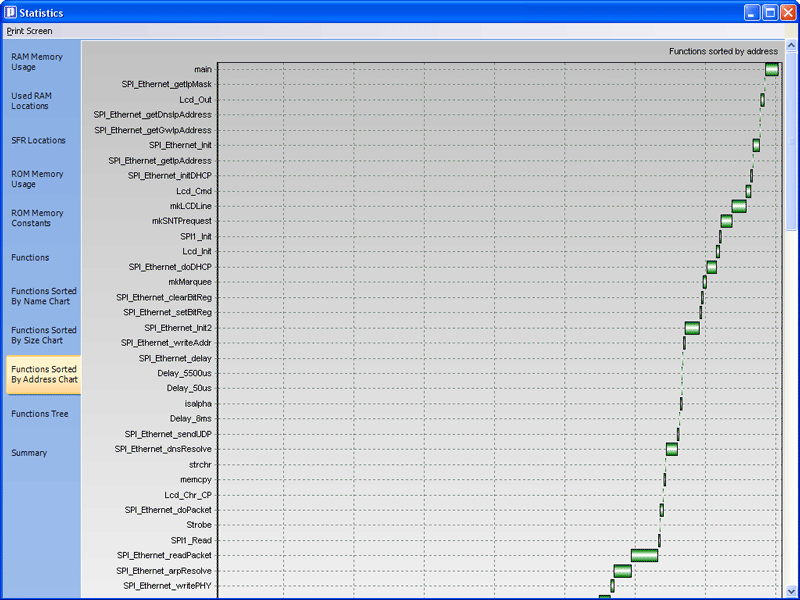800x600 pixels.
Task: Click the SPI_Ethernet_getIpMask label
Action: tap(166, 84)
